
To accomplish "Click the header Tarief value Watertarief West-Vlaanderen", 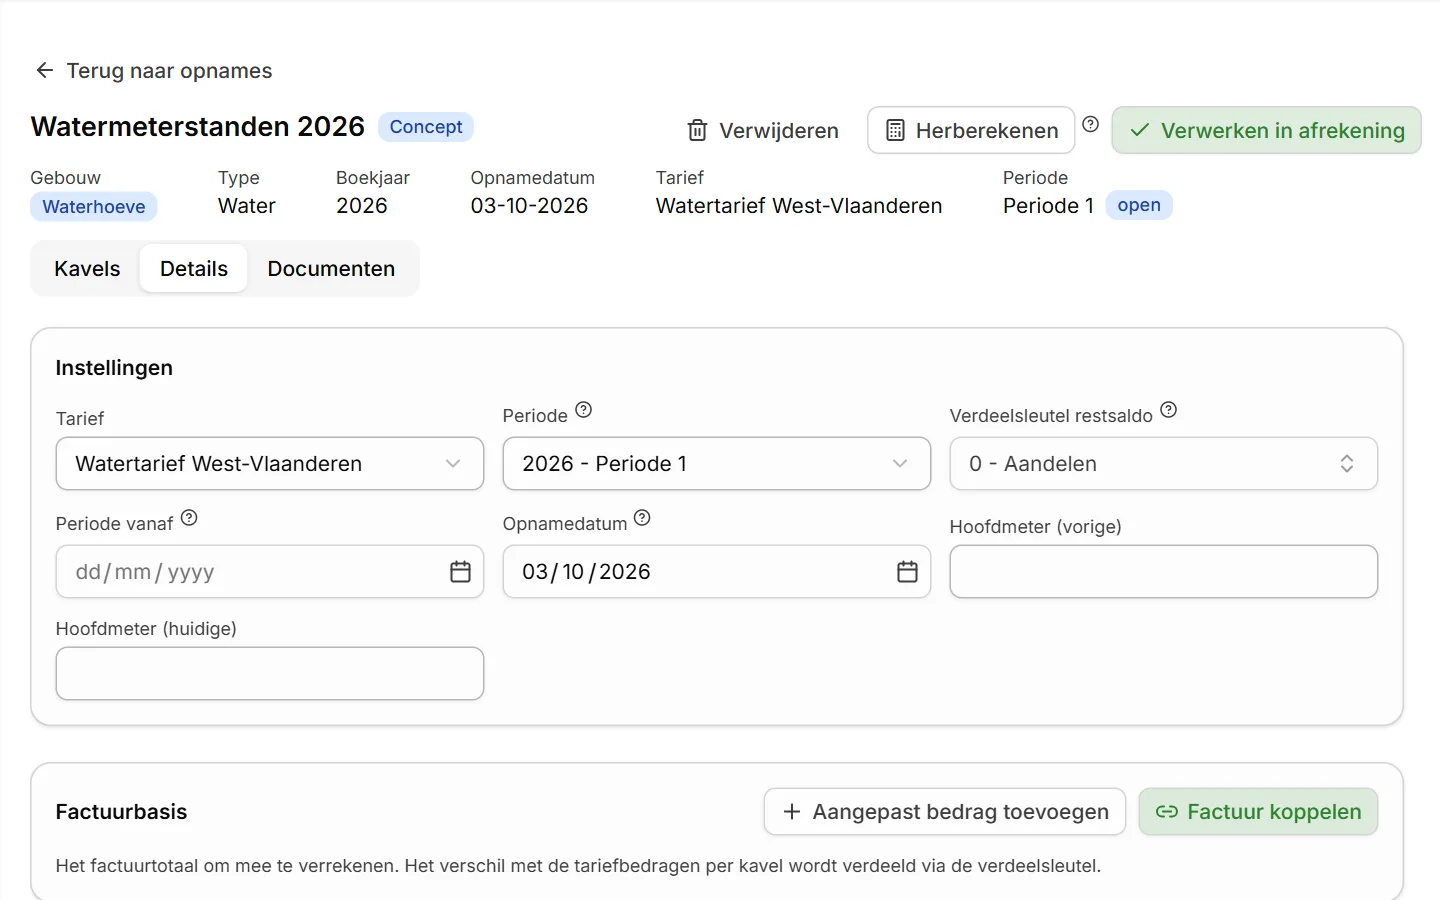I will click(x=799, y=206).
